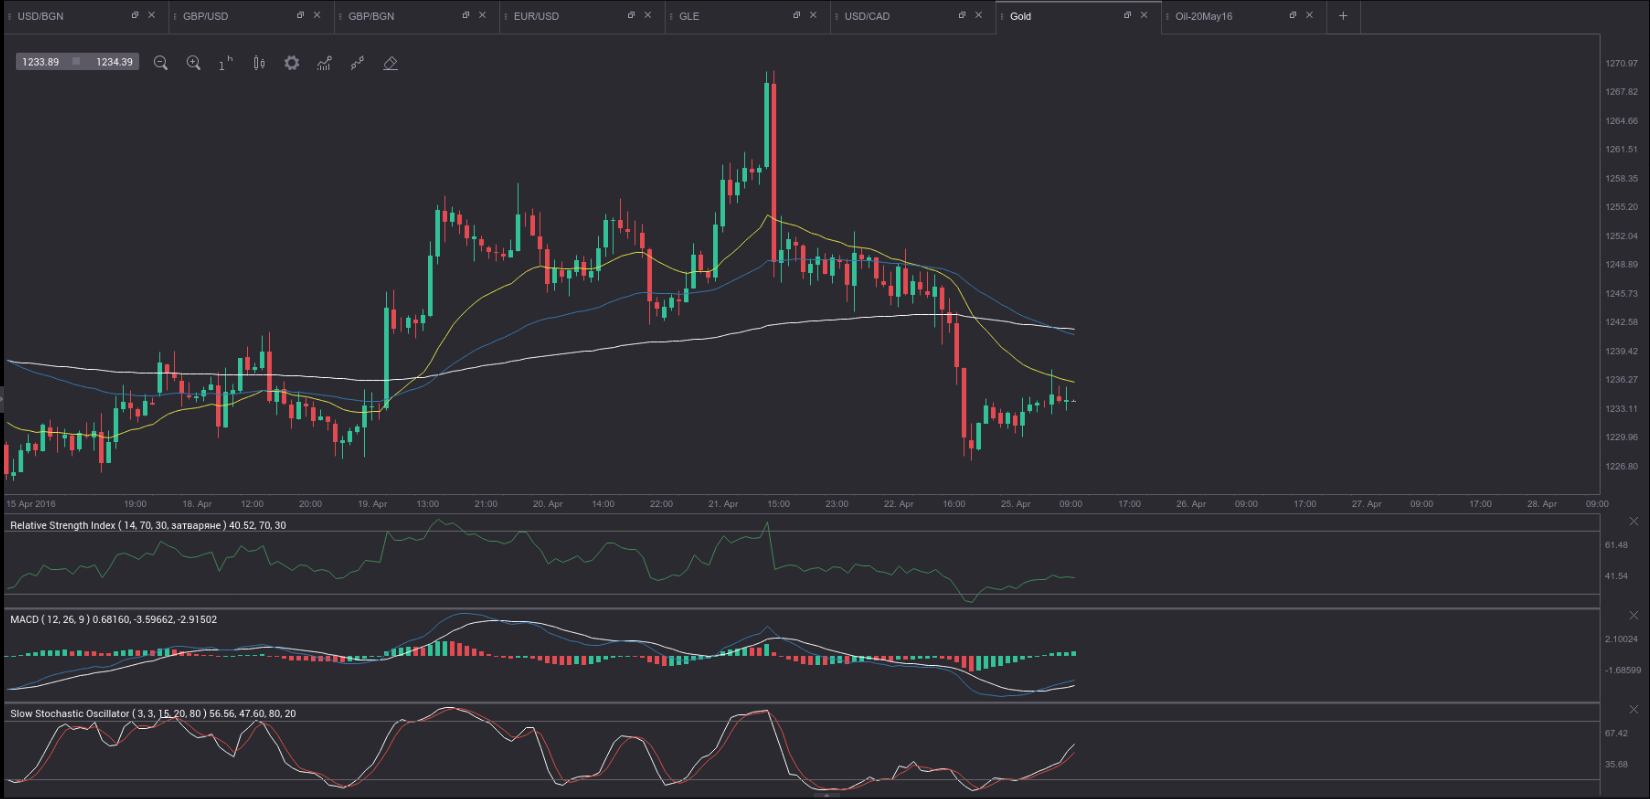Open the candlestick chart type selector
Screen dimensions: 1650x799
tap(259, 63)
